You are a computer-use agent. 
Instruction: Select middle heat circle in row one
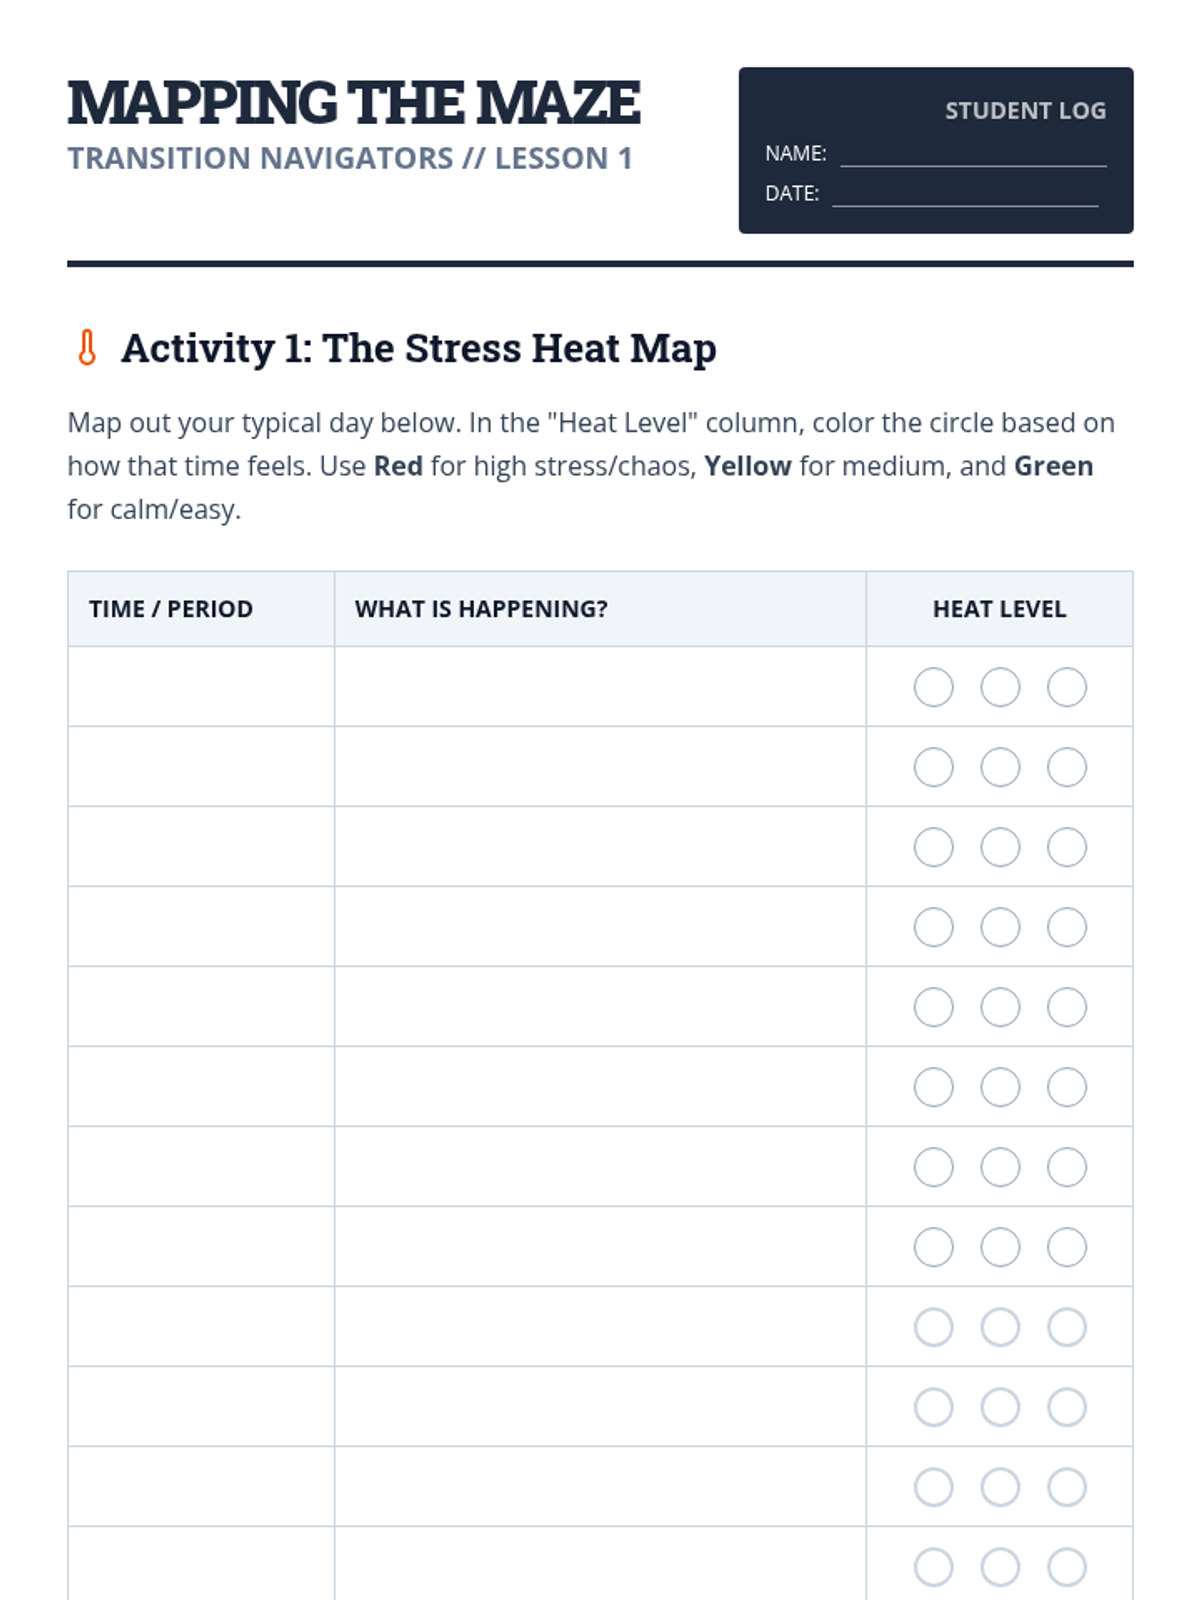(x=1000, y=687)
